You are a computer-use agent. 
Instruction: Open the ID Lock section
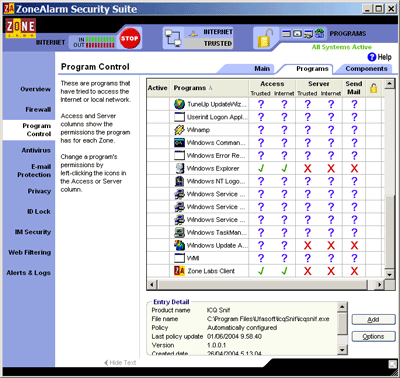tap(39, 212)
